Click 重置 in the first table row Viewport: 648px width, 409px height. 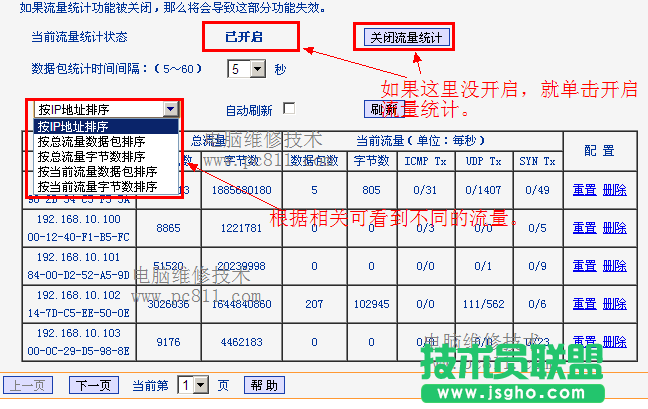[585, 190]
